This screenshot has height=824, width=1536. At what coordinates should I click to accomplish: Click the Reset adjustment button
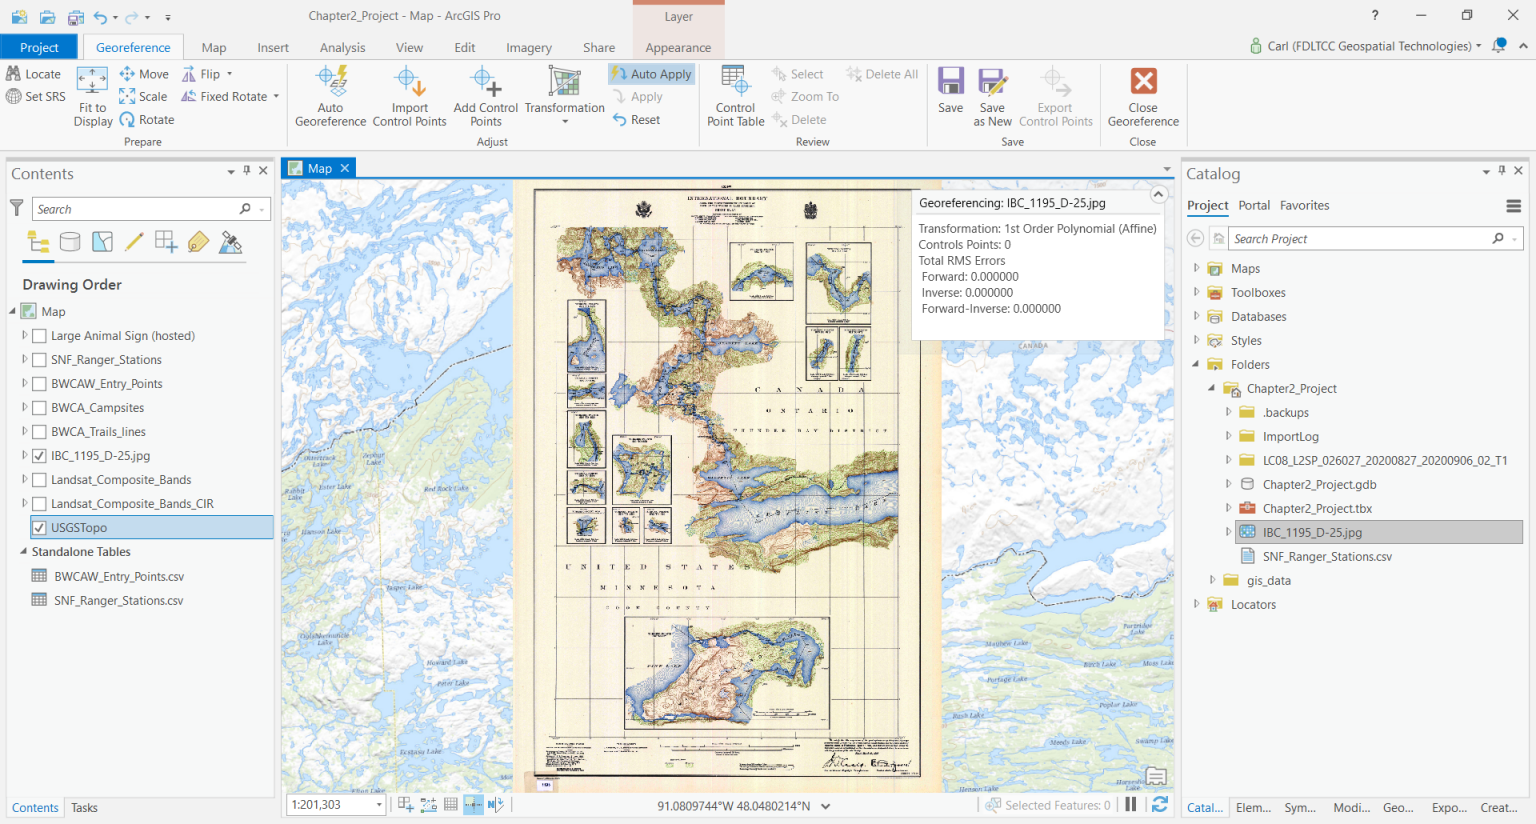tap(637, 119)
